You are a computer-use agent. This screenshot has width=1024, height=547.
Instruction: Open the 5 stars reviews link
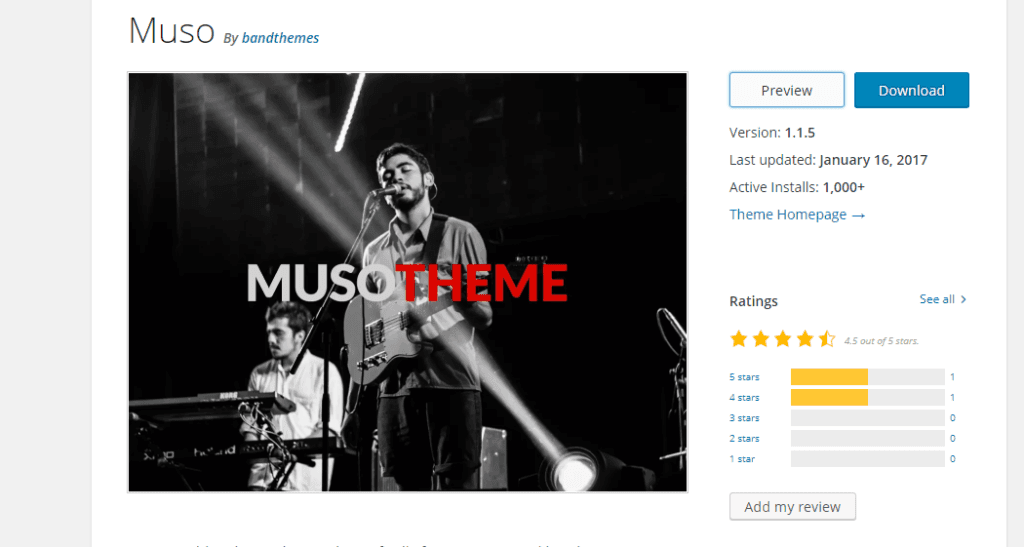744,377
